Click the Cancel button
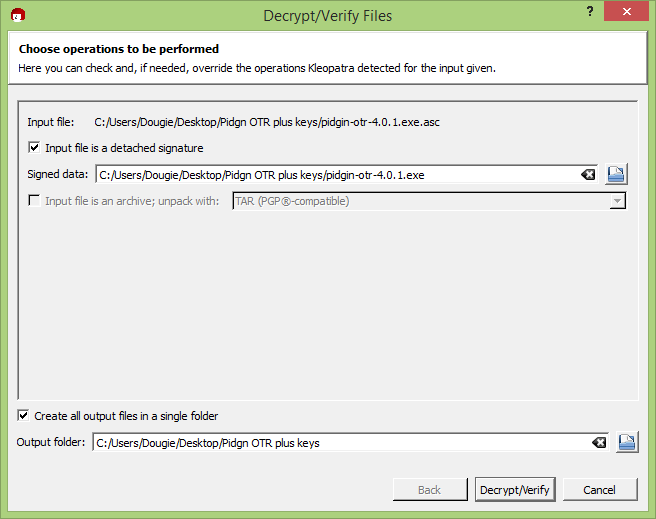The height and width of the screenshot is (519, 656). 600,490
